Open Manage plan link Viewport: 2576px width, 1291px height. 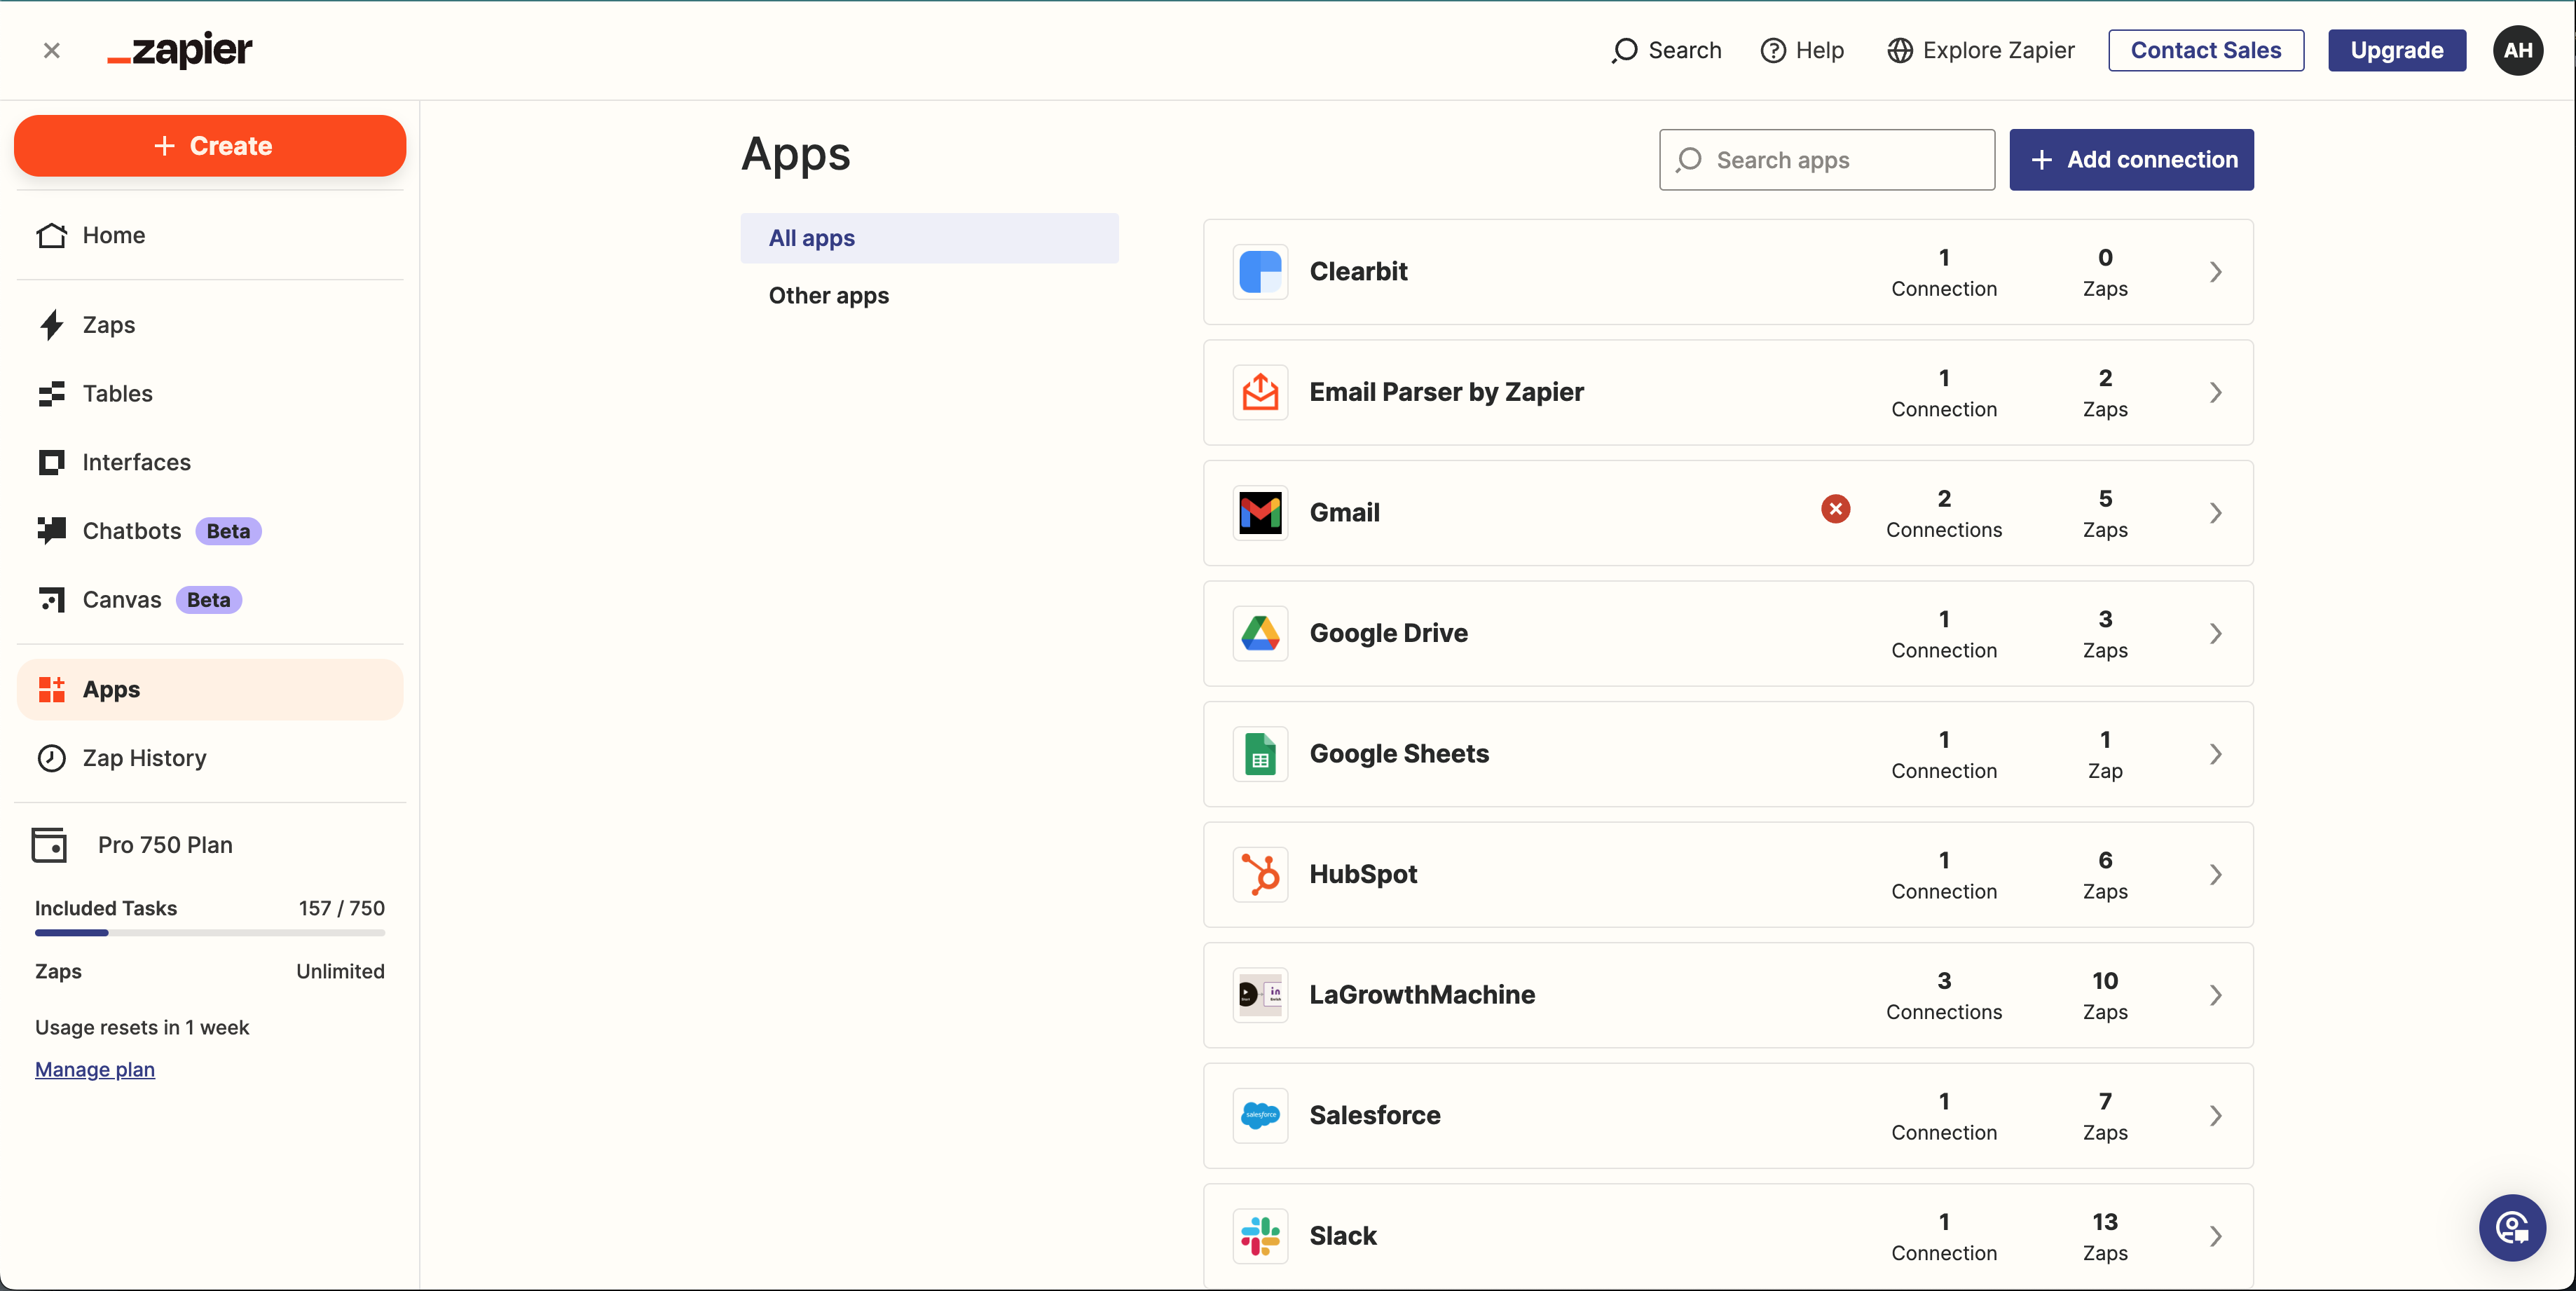94,1069
